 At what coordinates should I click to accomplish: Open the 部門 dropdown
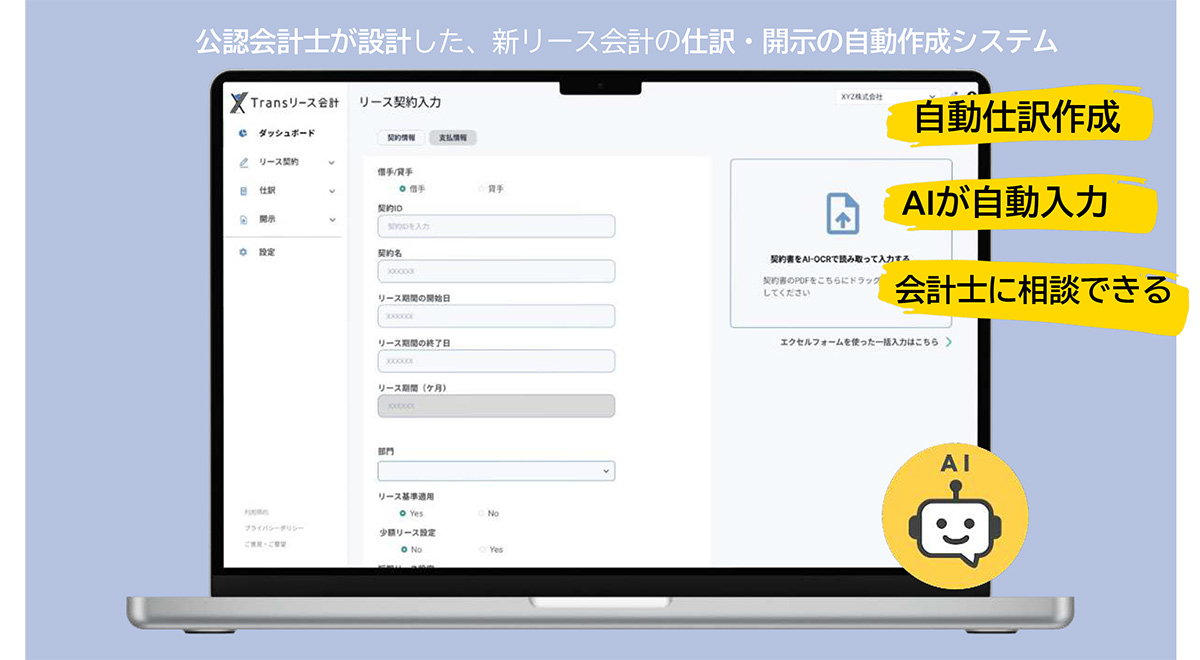496,470
